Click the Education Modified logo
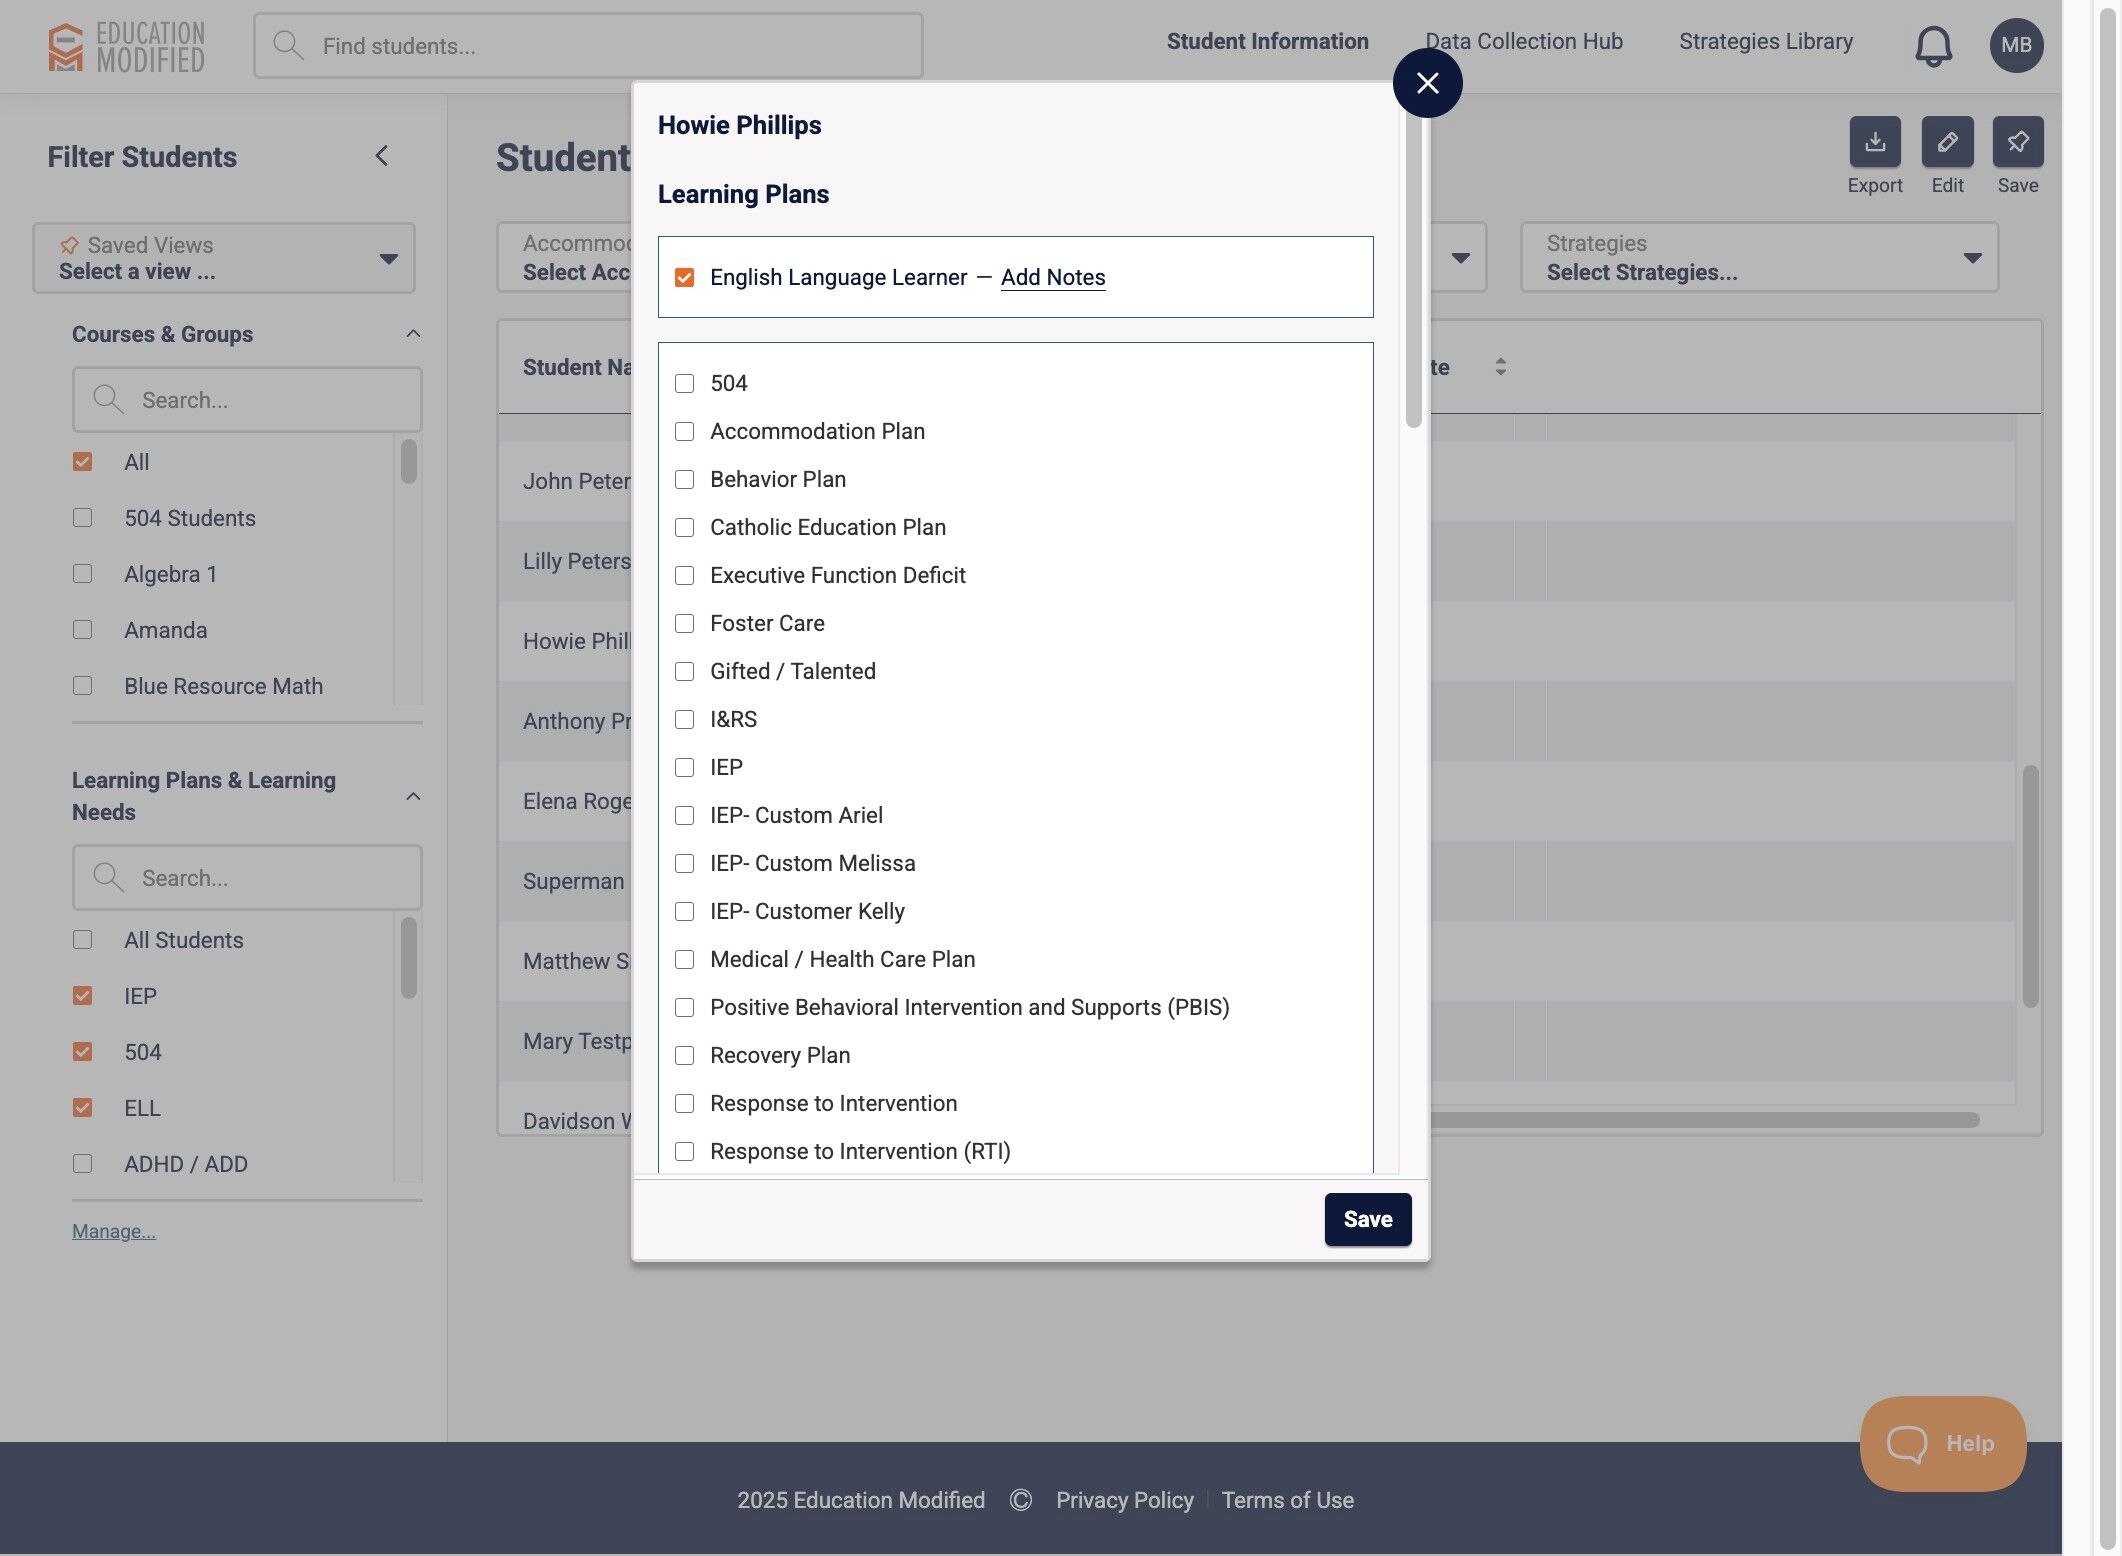This screenshot has height=1556, width=2122. [127, 47]
